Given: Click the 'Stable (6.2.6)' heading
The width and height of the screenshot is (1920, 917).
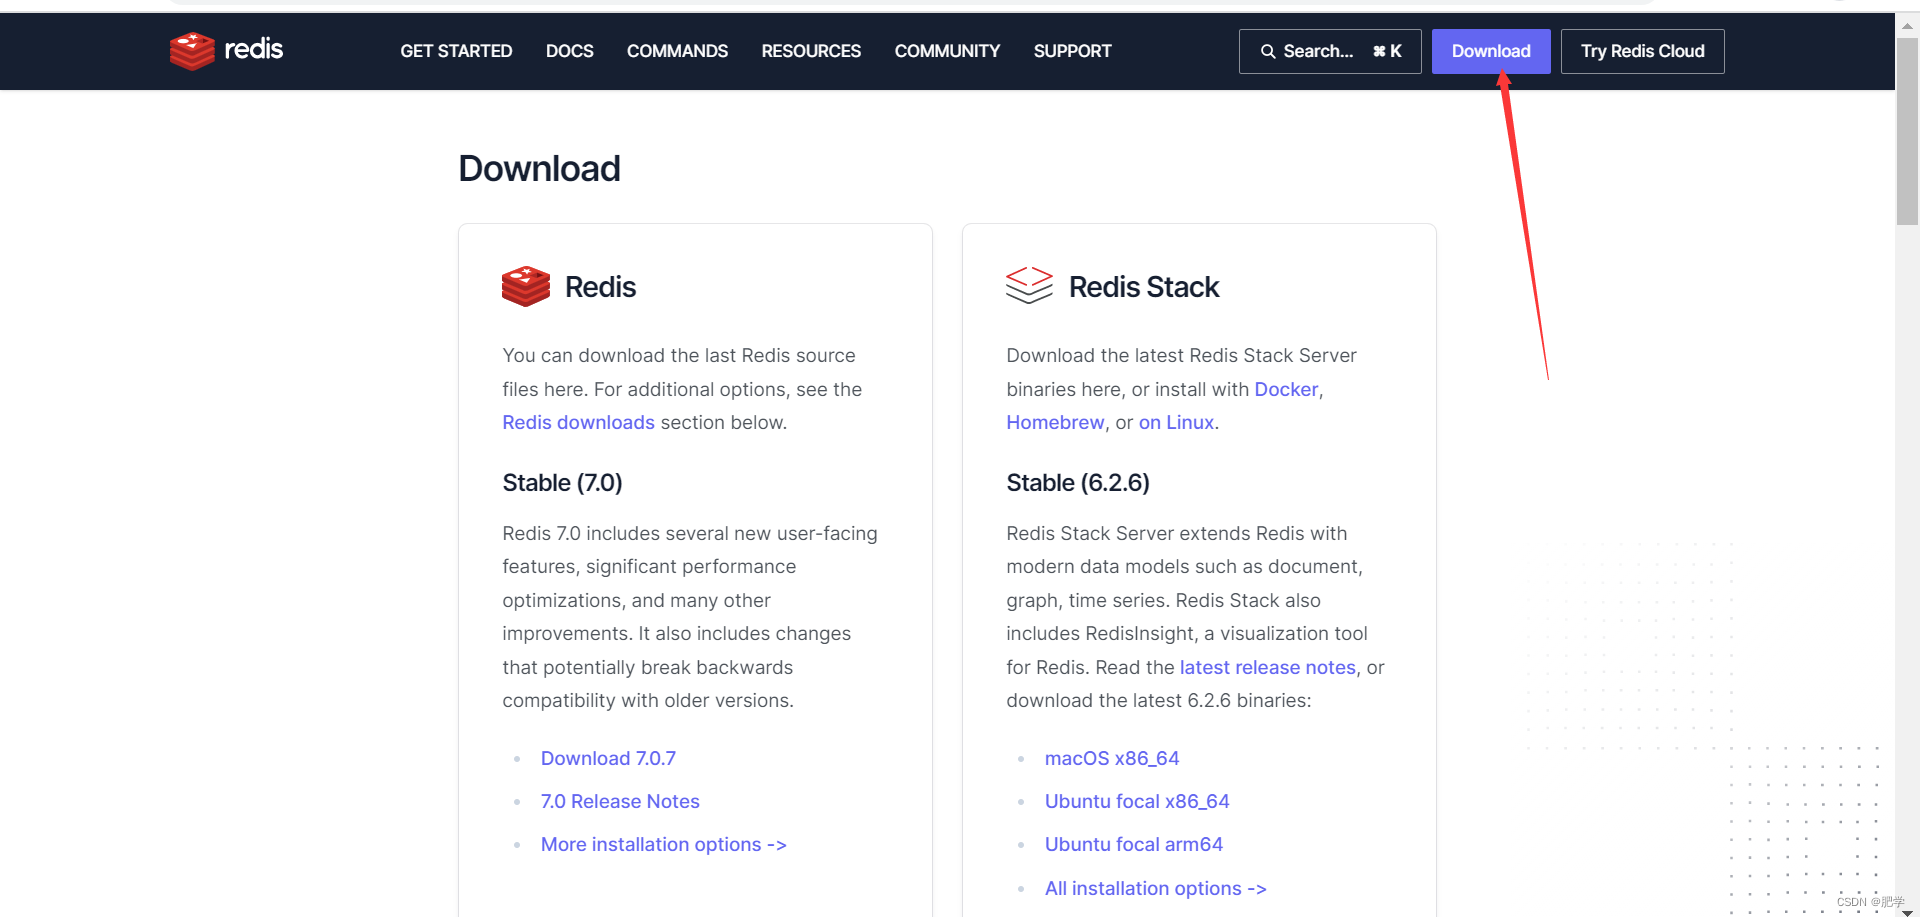Looking at the screenshot, I should tap(1078, 482).
